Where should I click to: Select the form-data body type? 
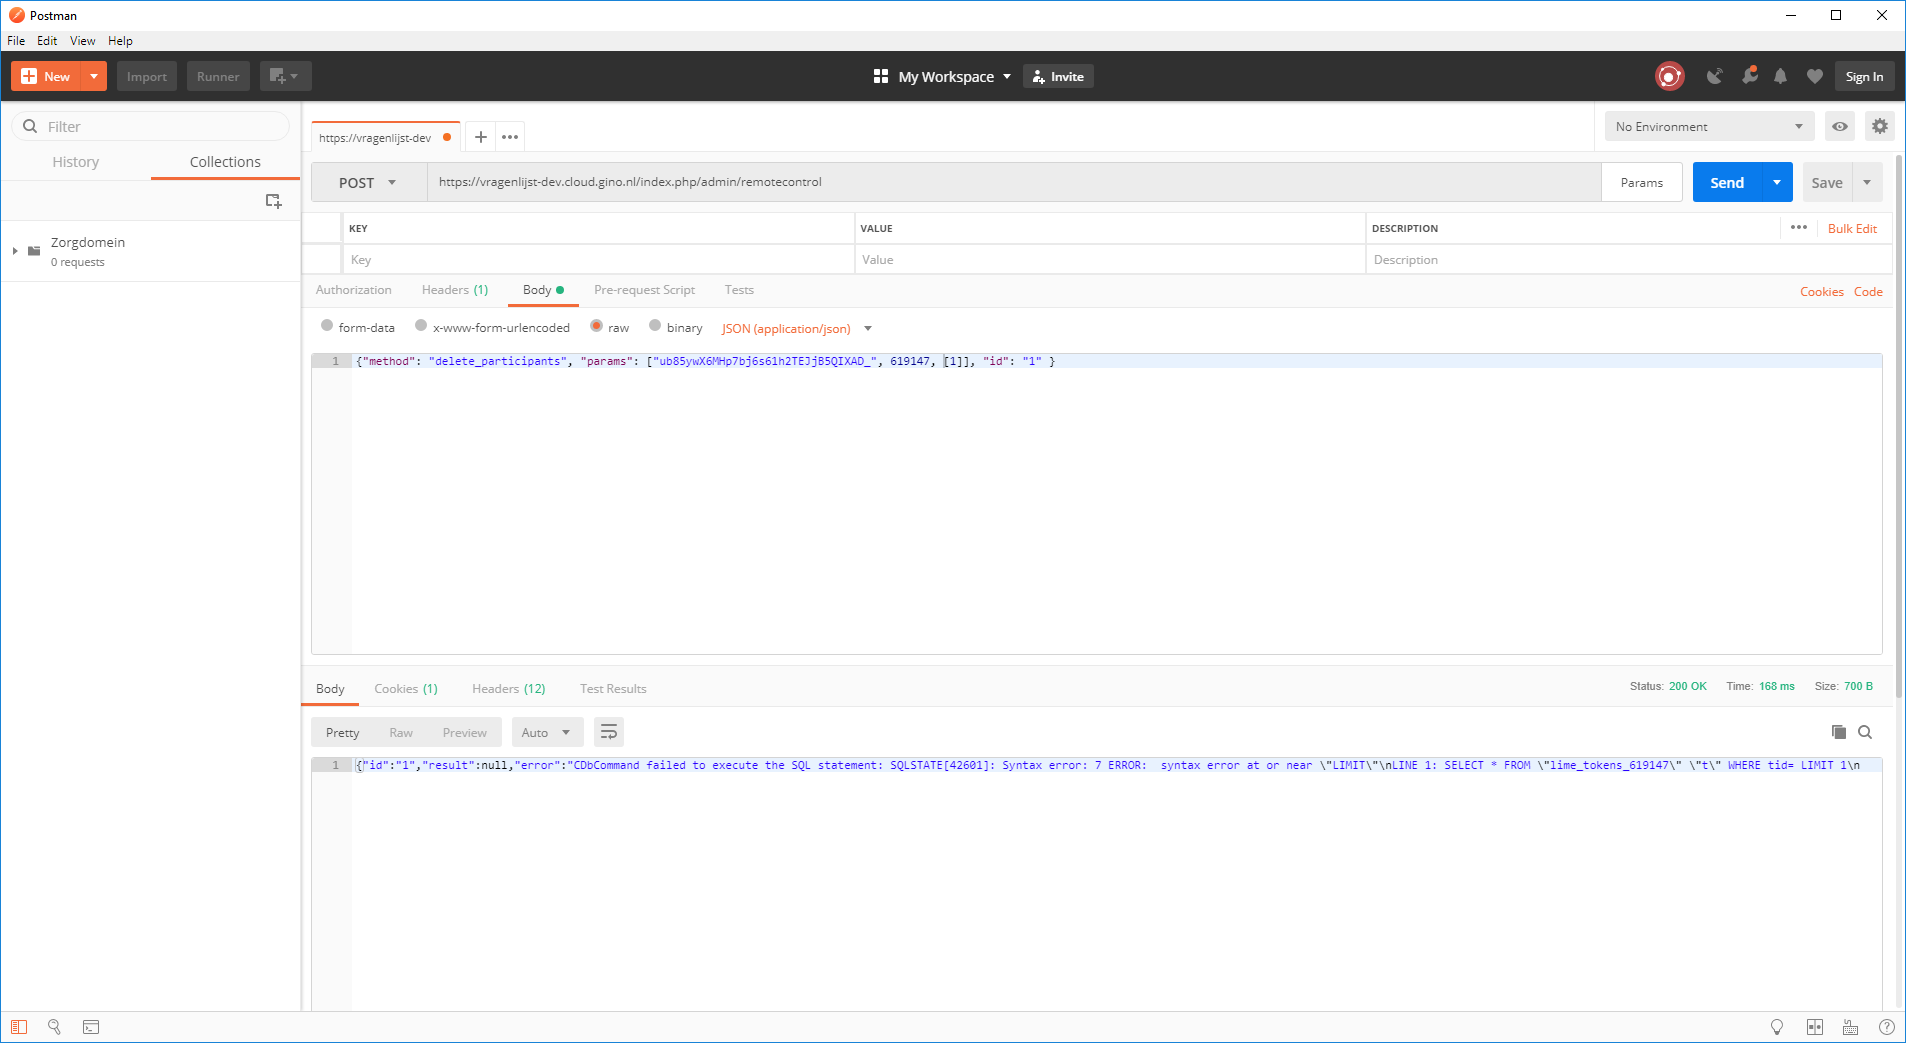(327, 326)
